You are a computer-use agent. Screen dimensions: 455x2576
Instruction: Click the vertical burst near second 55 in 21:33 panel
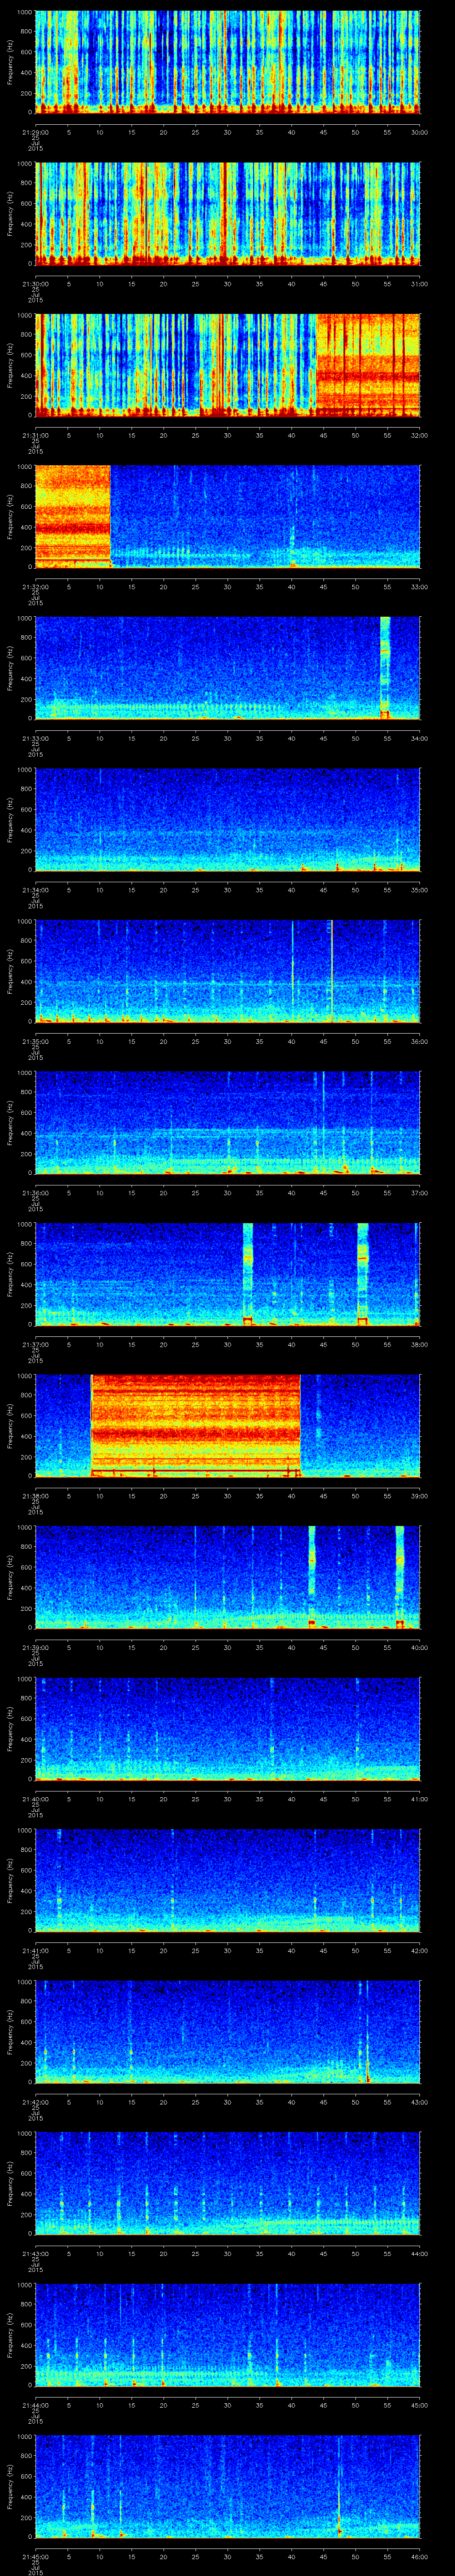pyautogui.click(x=385, y=668)
